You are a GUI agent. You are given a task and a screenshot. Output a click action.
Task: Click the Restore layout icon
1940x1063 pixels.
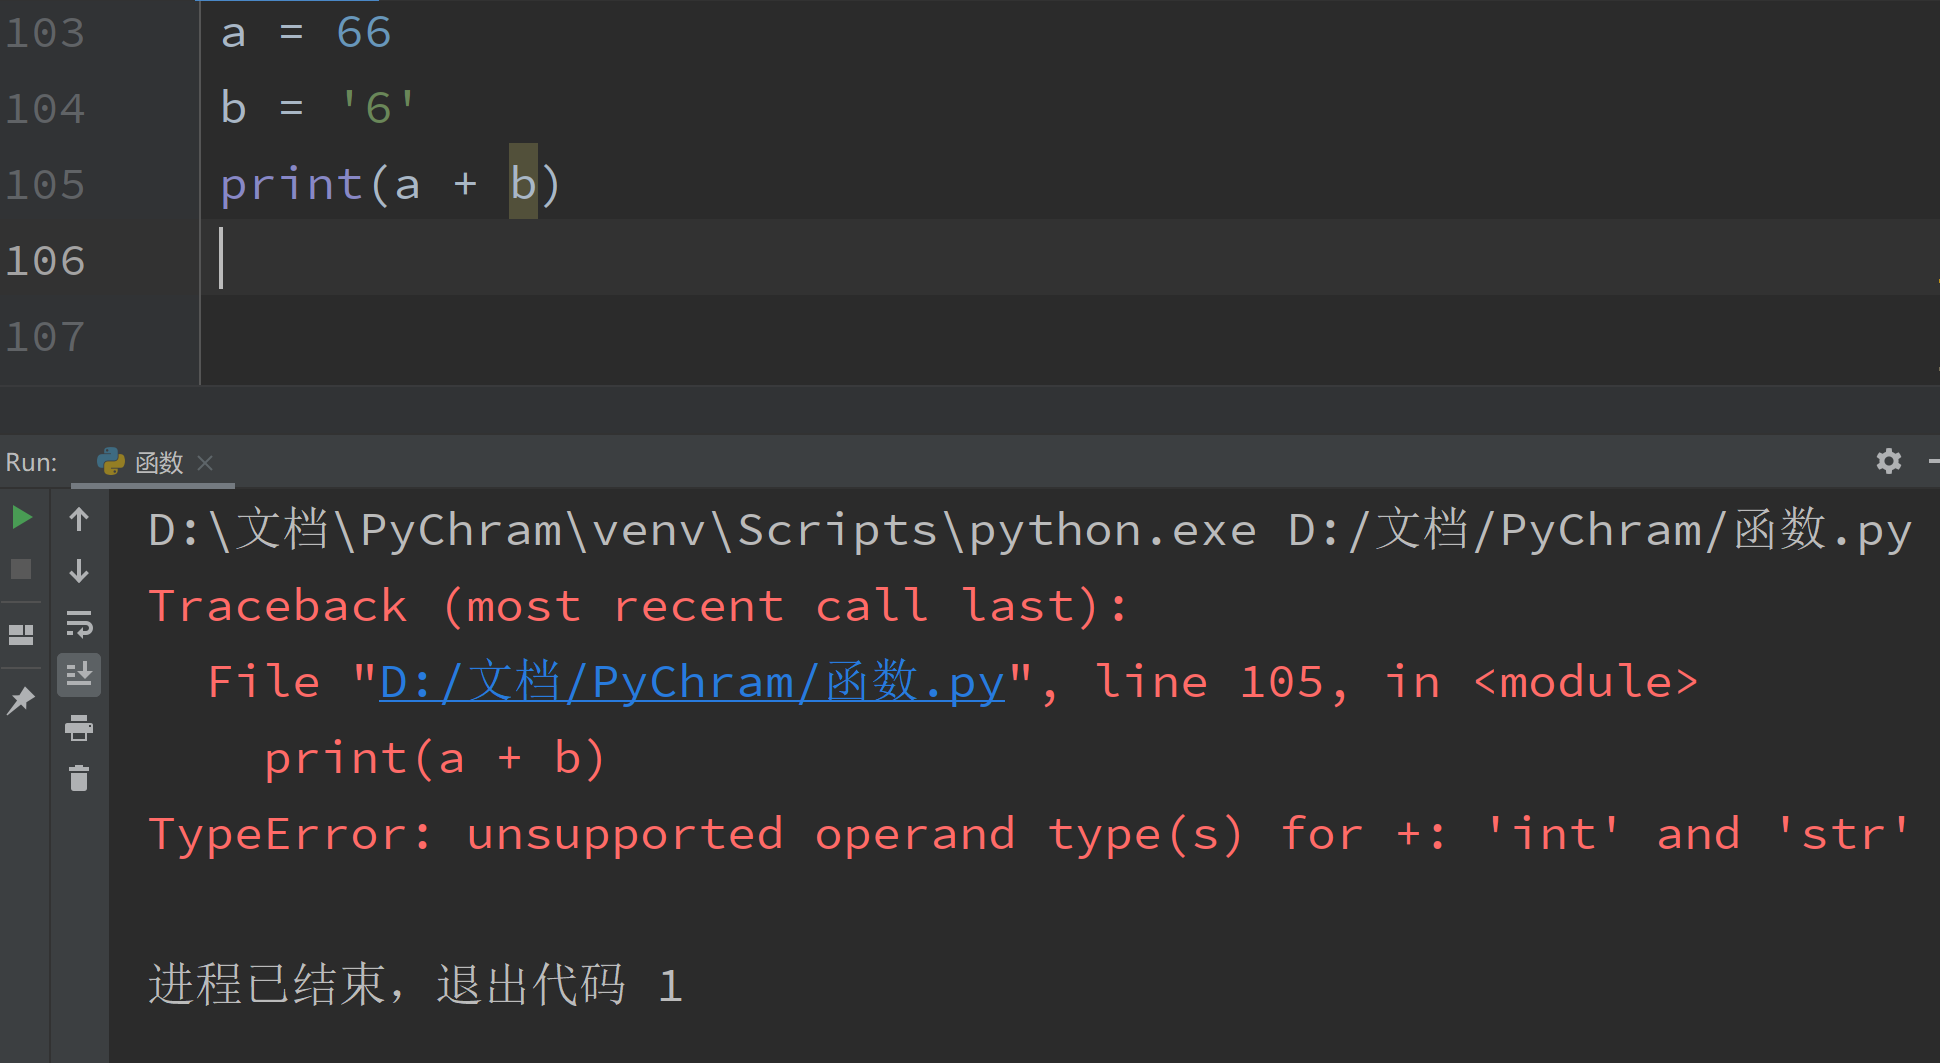click(x=21, y=635)
